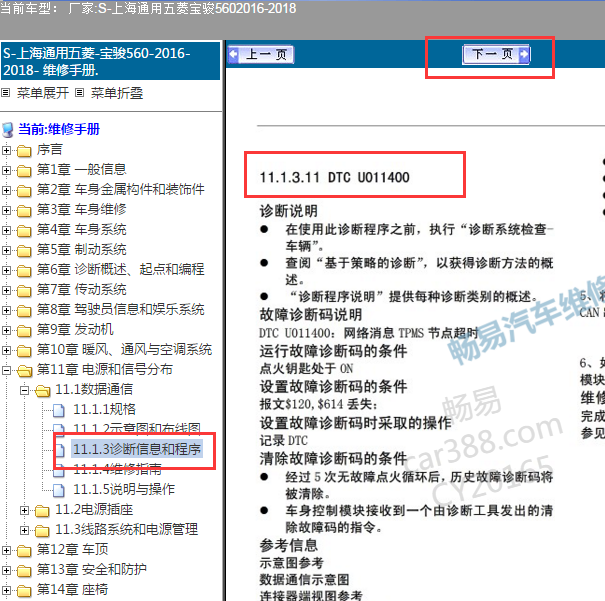Screen dimensions: 605x601
Task: Open 11.1.4维修指南 page
Action: pyautogui.click(x=117, y=469)
